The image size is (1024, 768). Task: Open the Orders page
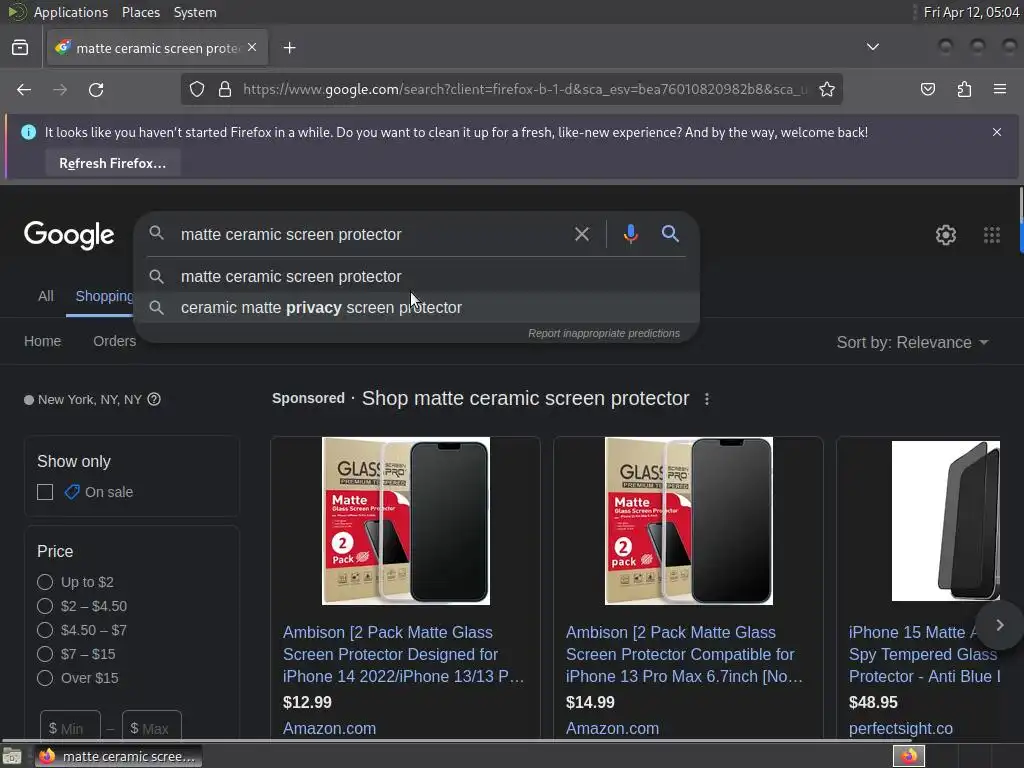pyautogui.click(x=114, y=341)
